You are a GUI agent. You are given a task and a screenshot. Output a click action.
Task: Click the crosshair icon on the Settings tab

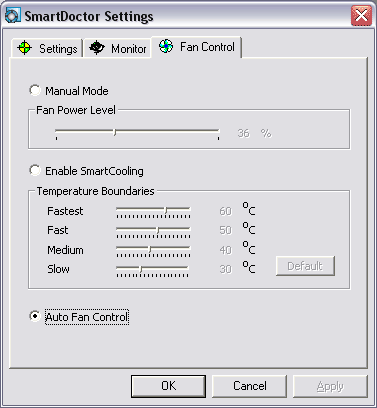click(25, 48)
